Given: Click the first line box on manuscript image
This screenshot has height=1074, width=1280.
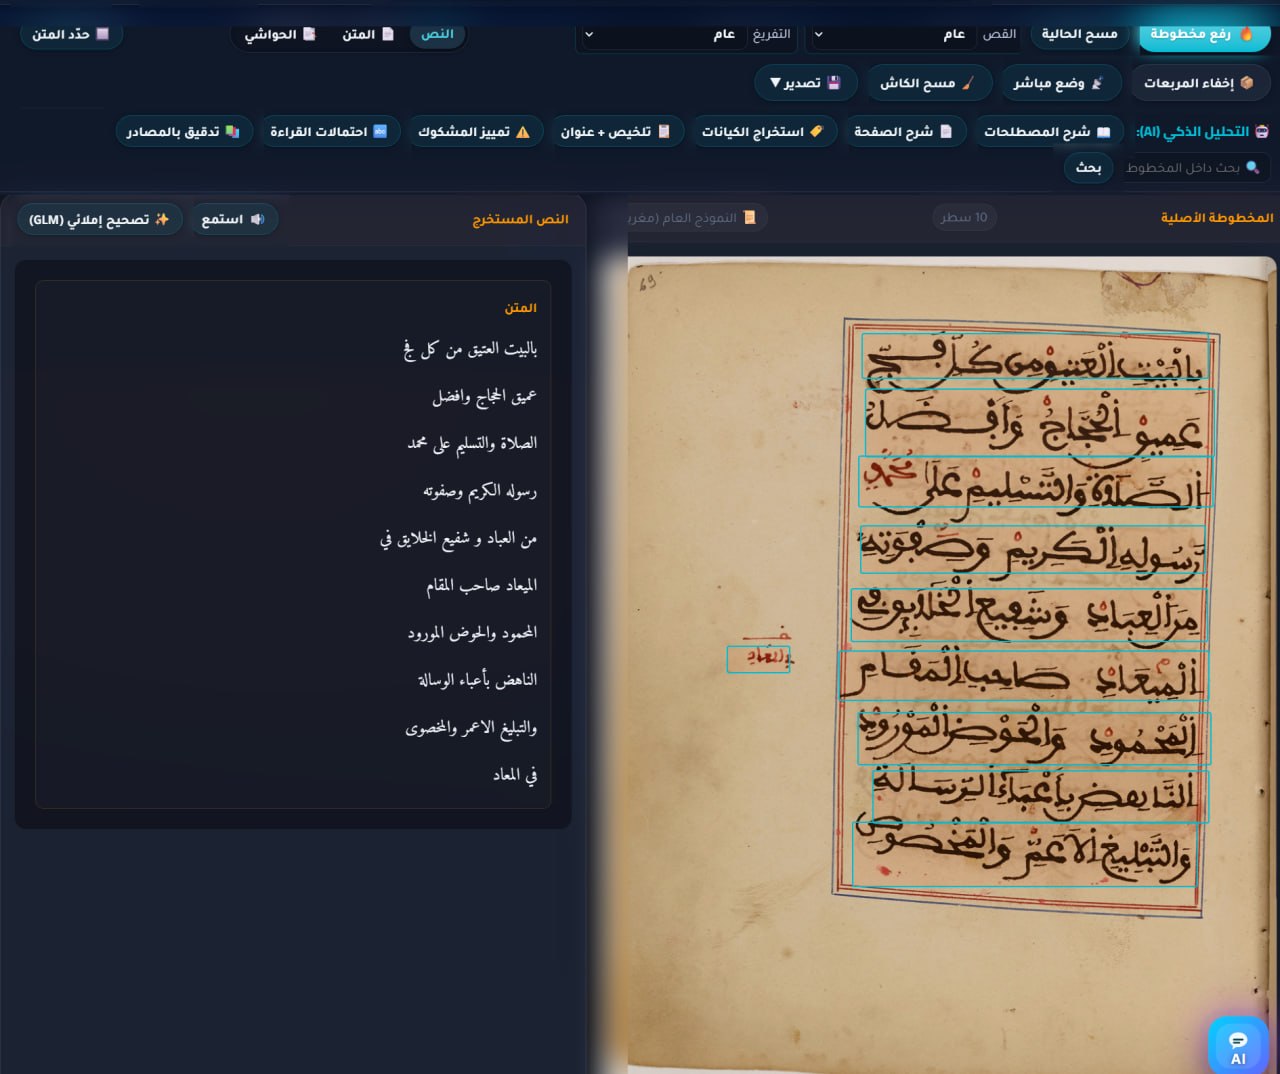Looking at the screenshot, I should click(x=1036, y=356).
